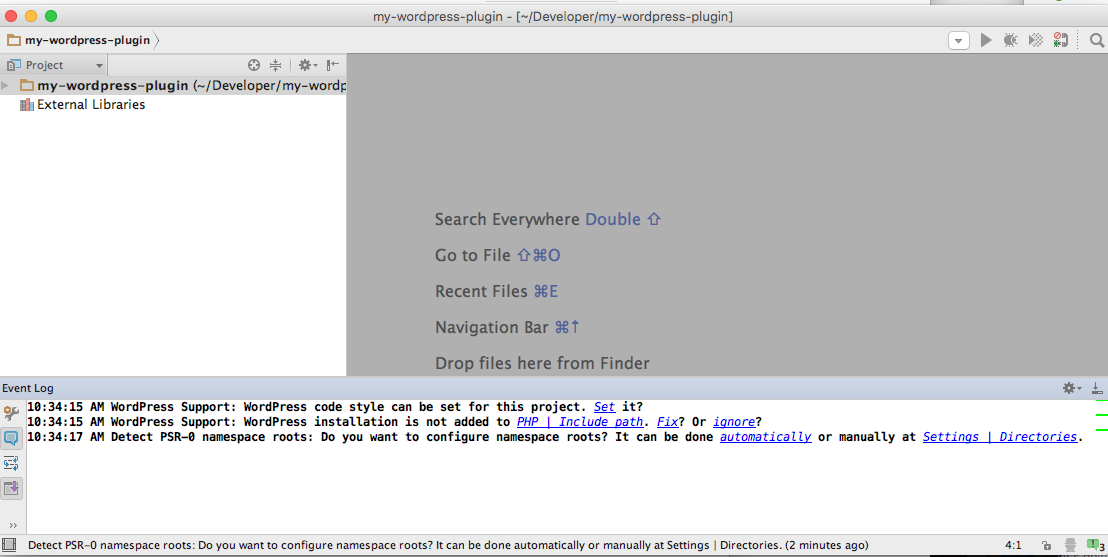Click the Event Log panel title
Image resolution: width=1108 pixels, height=557 pixels.
click(28, 388)
